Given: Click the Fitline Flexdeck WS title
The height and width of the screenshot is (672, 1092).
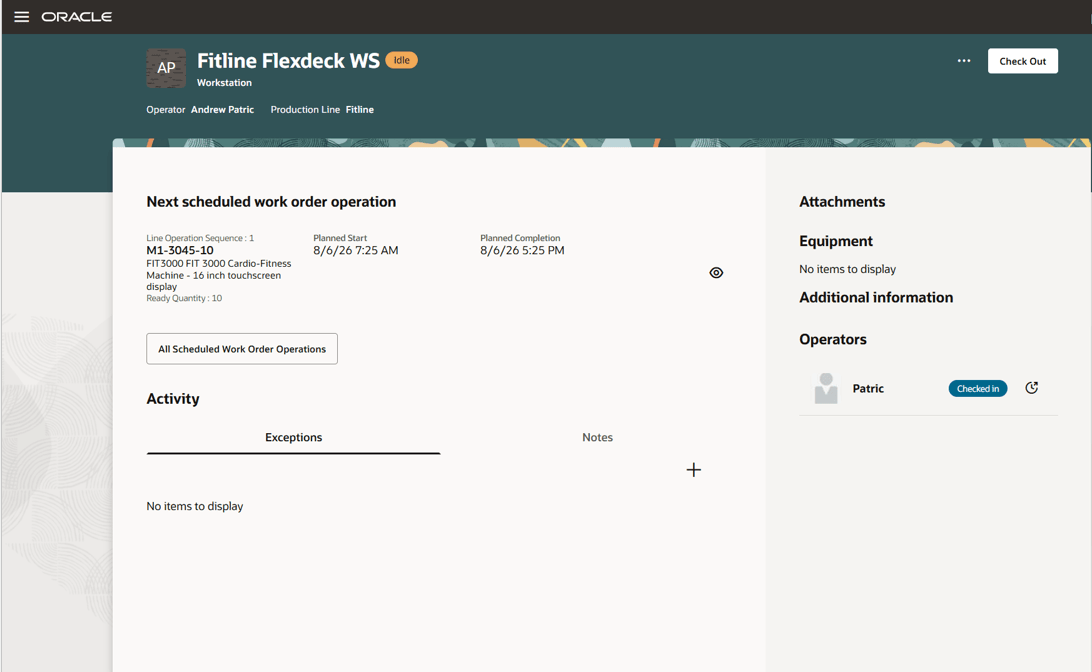Looking at the screenshot, I should coord(288,61).
